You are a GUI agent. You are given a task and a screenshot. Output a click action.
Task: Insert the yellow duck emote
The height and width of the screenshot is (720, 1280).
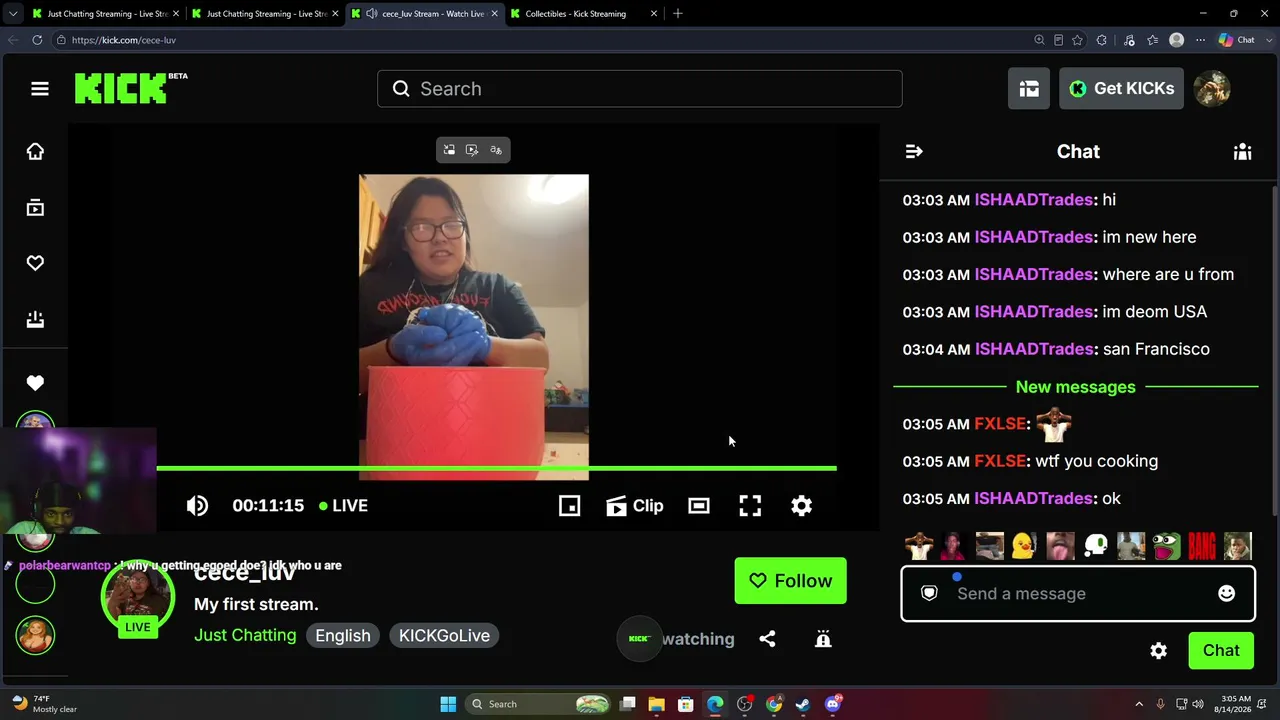(1023, 546)
